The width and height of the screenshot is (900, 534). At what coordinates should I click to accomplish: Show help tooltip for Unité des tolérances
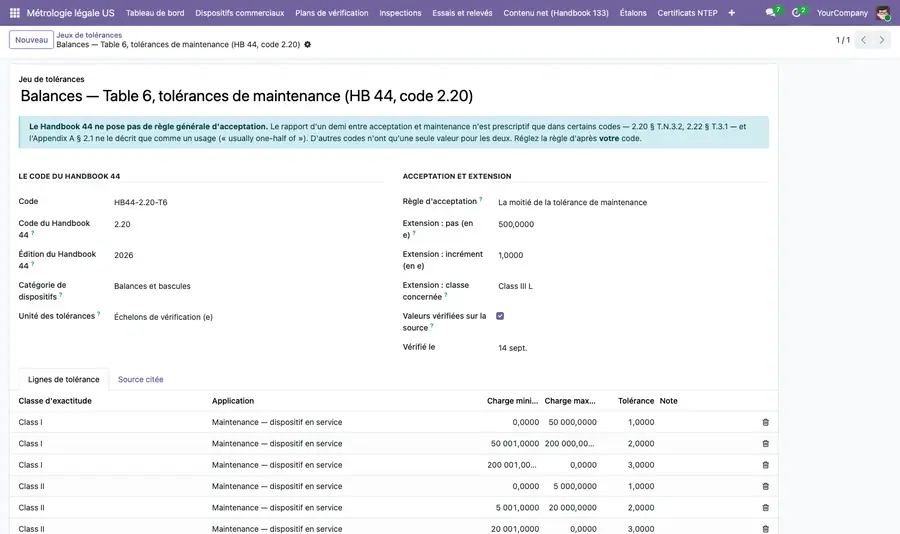click(x=99, y=314)
